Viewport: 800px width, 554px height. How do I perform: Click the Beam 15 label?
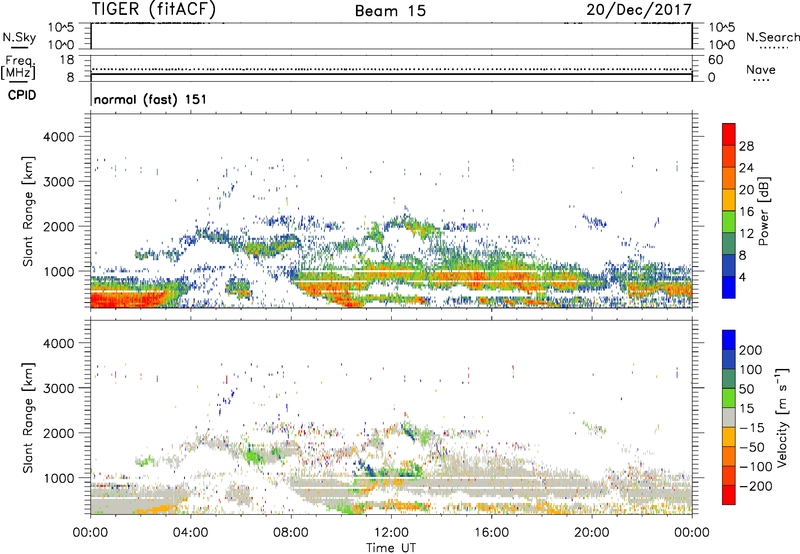pyautogui.click(x=390, y=11)
